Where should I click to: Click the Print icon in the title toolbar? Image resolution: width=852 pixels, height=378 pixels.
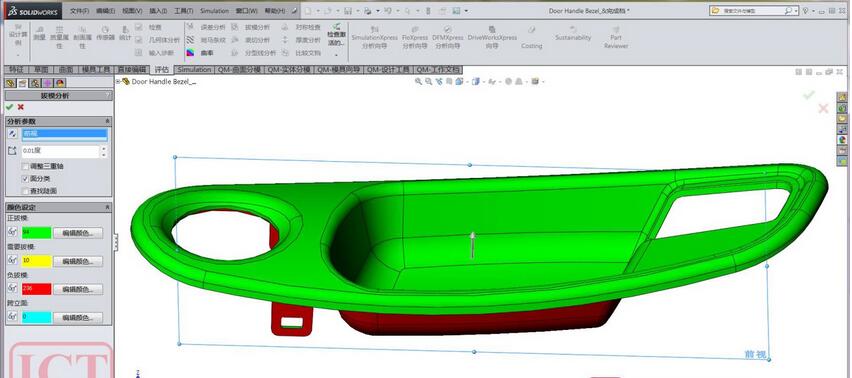coord(368,11)
